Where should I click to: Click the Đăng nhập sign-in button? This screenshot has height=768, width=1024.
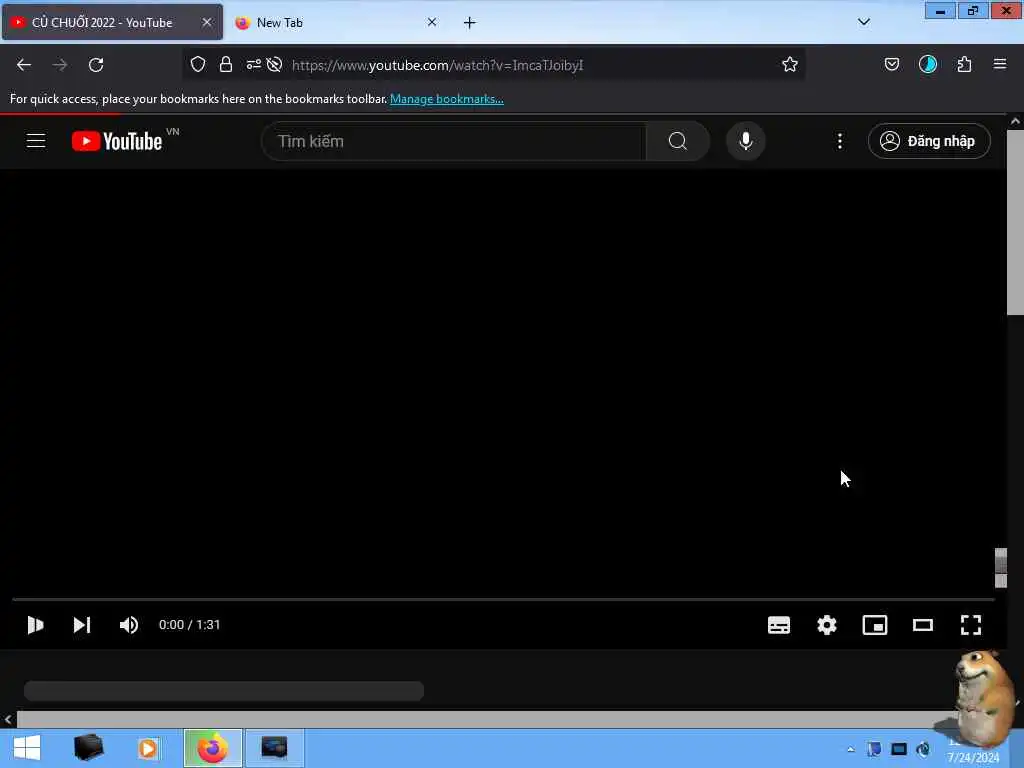point(929,141)
